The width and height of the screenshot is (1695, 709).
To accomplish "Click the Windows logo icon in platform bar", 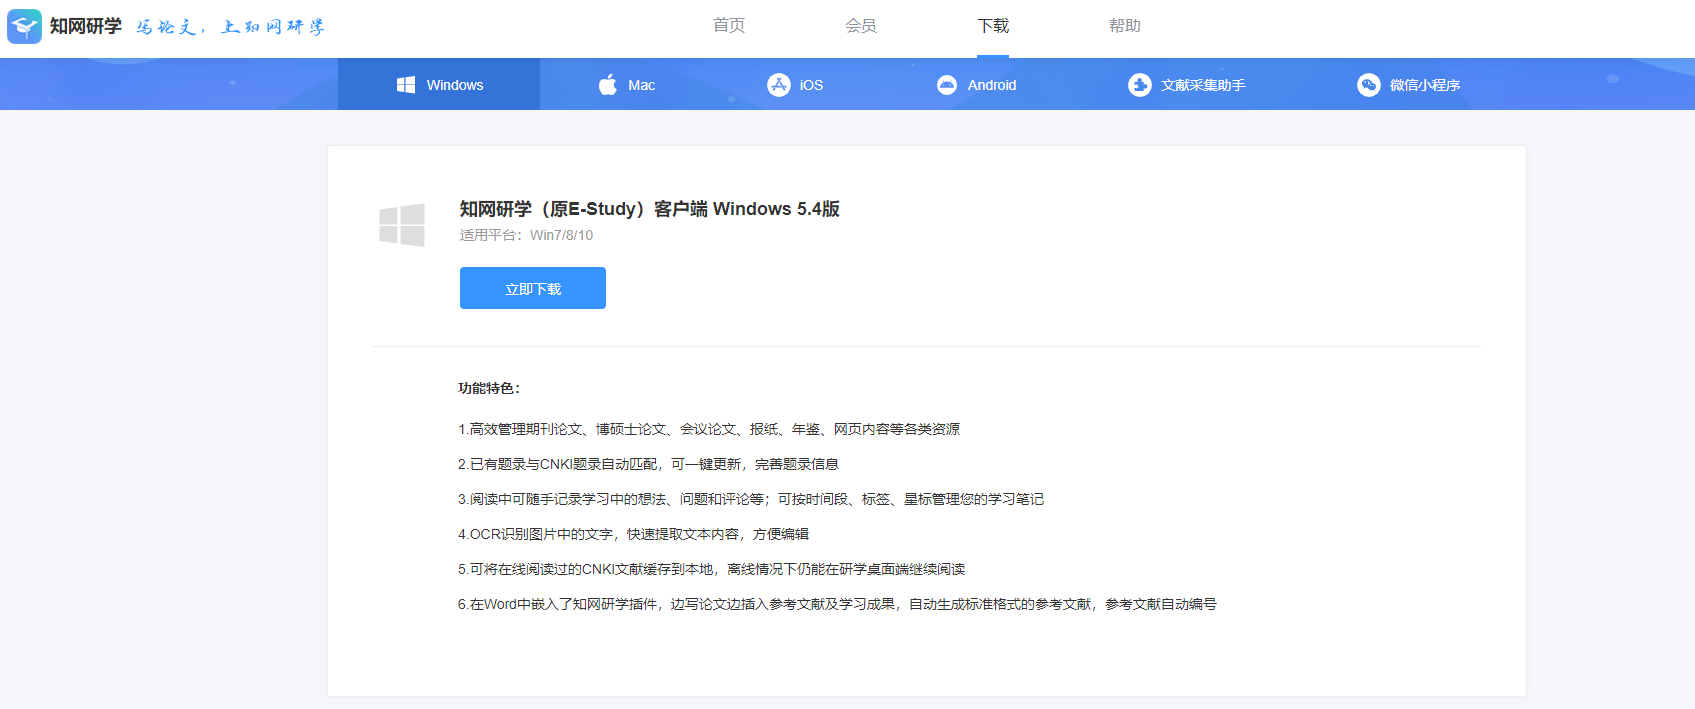I will pos(406,85).
